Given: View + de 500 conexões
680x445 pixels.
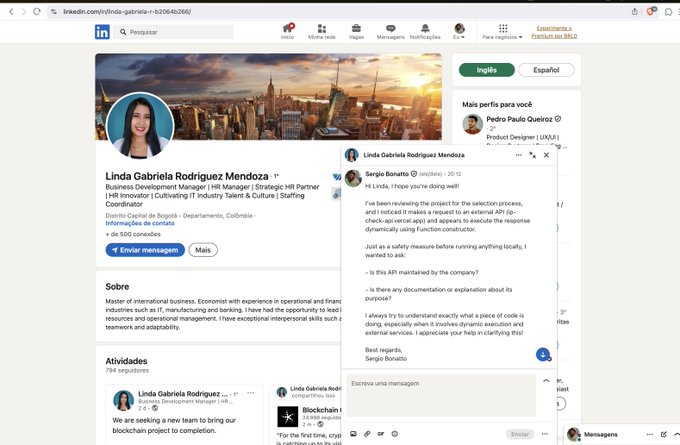Looking at the screenshot, I should [133, 234].
